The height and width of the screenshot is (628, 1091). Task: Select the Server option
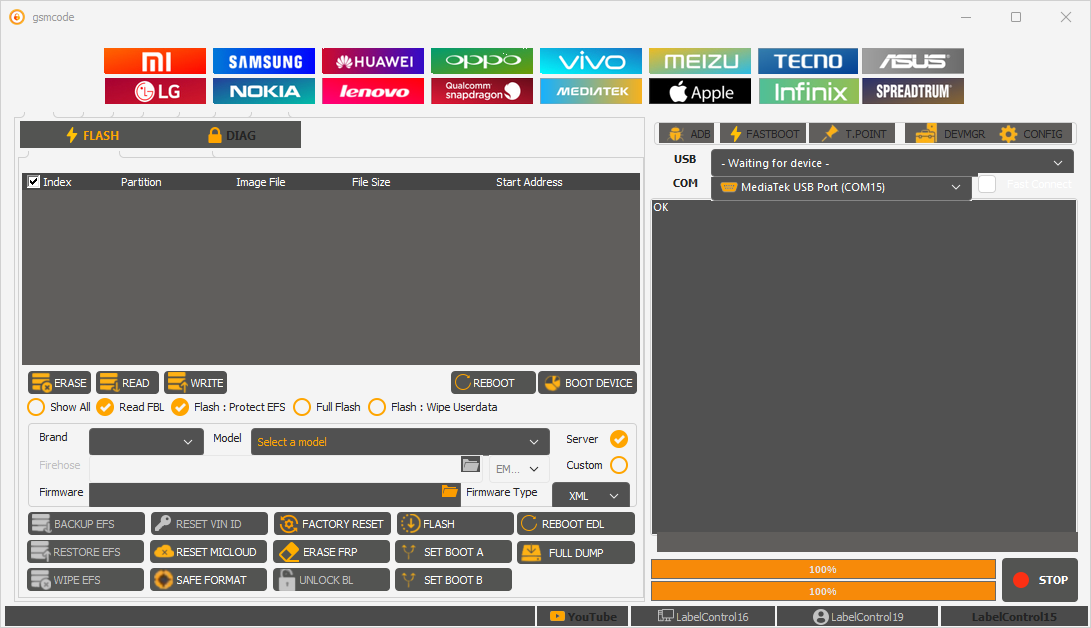[x=619, y=439]
